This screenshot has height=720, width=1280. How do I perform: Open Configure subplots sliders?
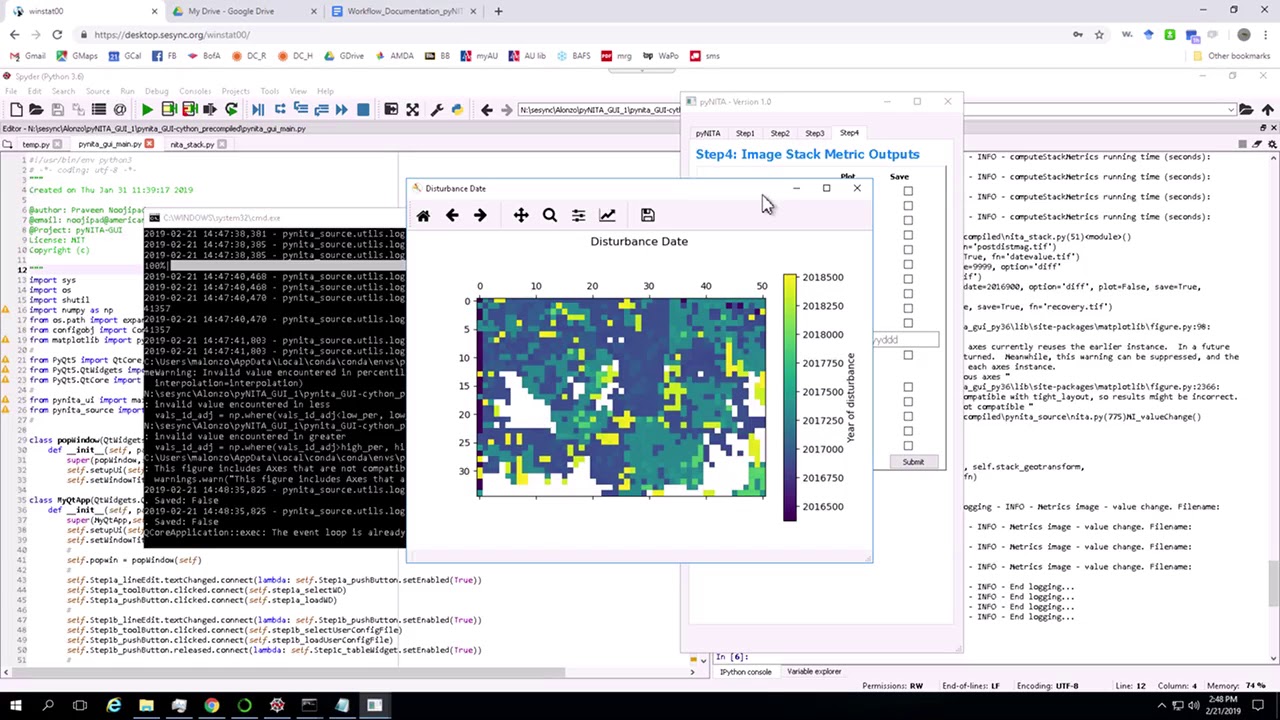point(578,216)
